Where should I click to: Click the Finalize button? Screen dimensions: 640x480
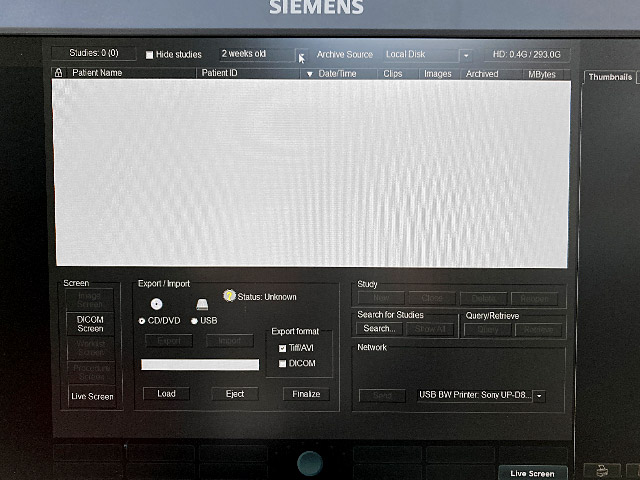306,394
